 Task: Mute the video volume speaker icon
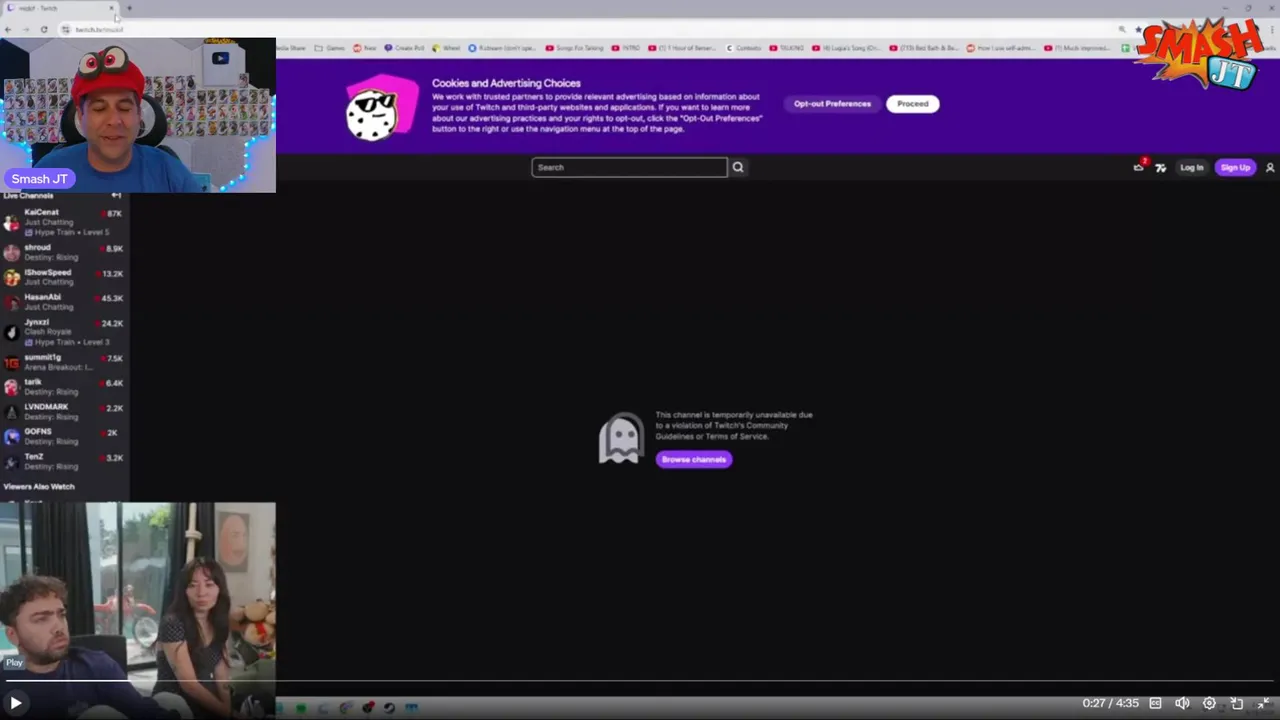1182,703
